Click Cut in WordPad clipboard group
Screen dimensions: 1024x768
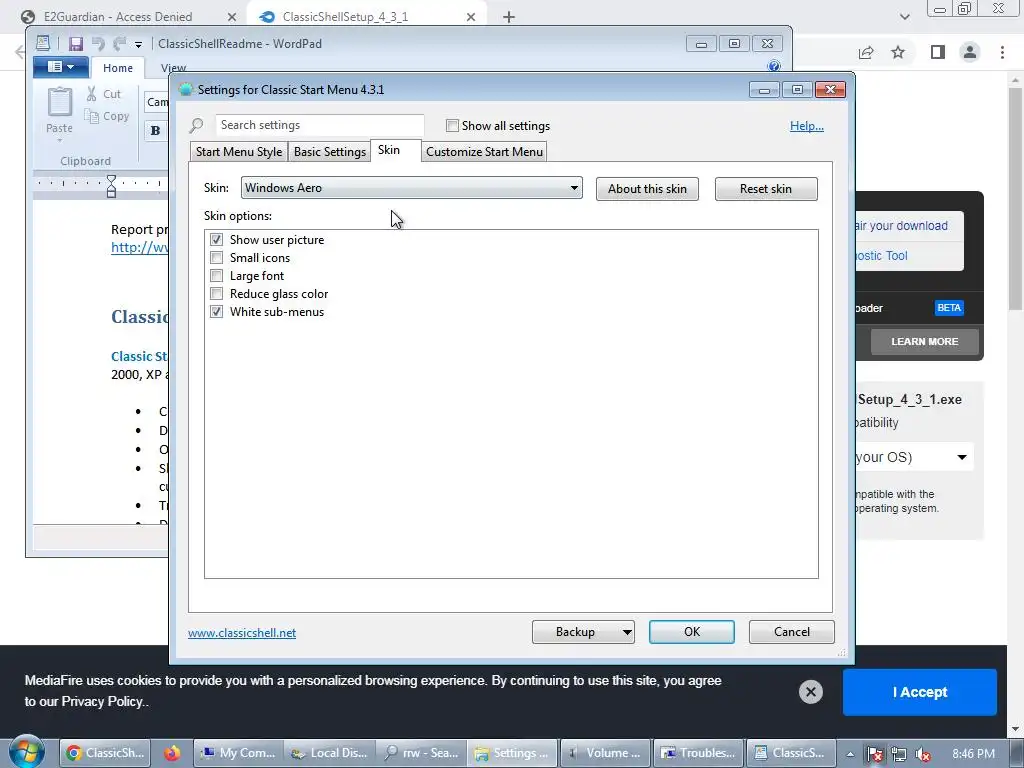click(104, 94)
